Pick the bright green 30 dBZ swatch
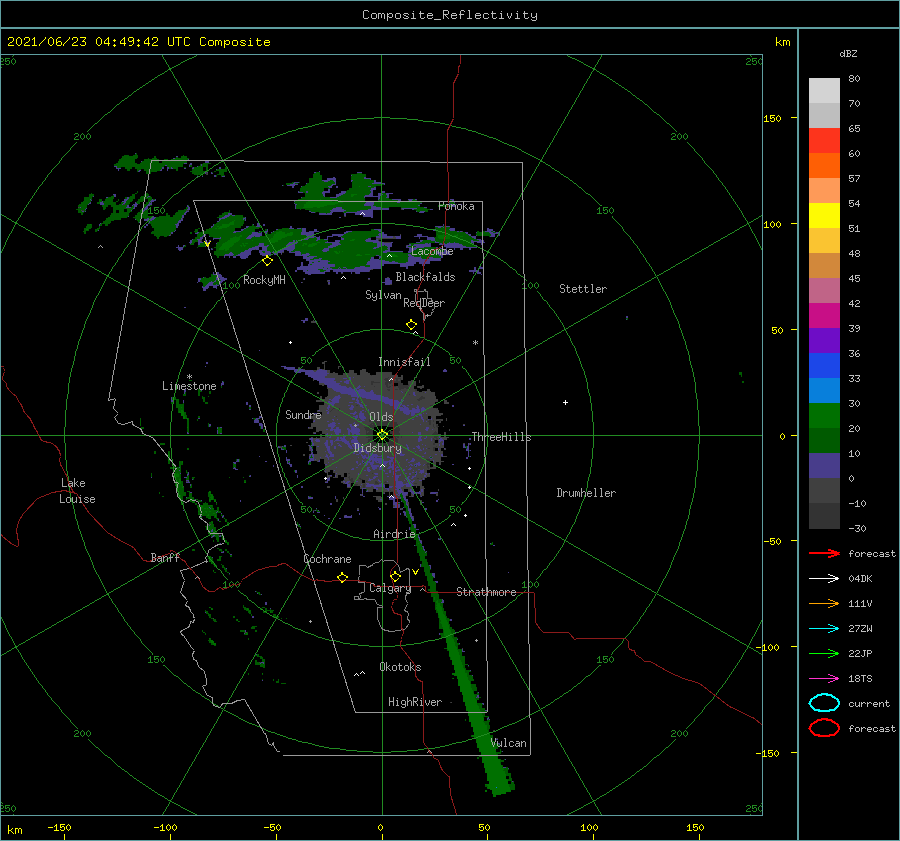The image size is (900, 841). click(824, 416)
